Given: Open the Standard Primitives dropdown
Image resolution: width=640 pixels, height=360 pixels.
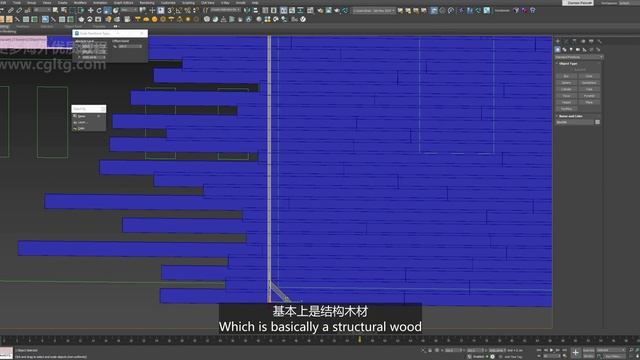Looking at the screenshot, I should tap(578, 57).
